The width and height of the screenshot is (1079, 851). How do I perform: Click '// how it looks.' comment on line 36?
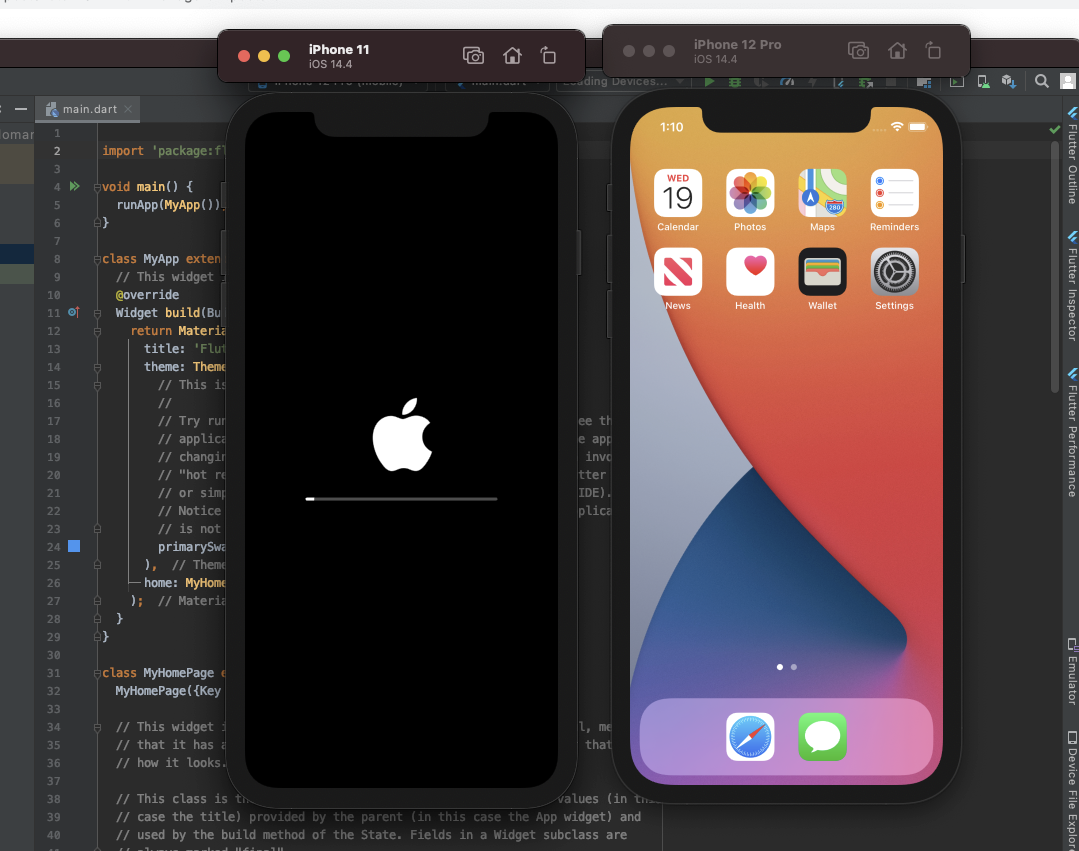pos(169,763)
